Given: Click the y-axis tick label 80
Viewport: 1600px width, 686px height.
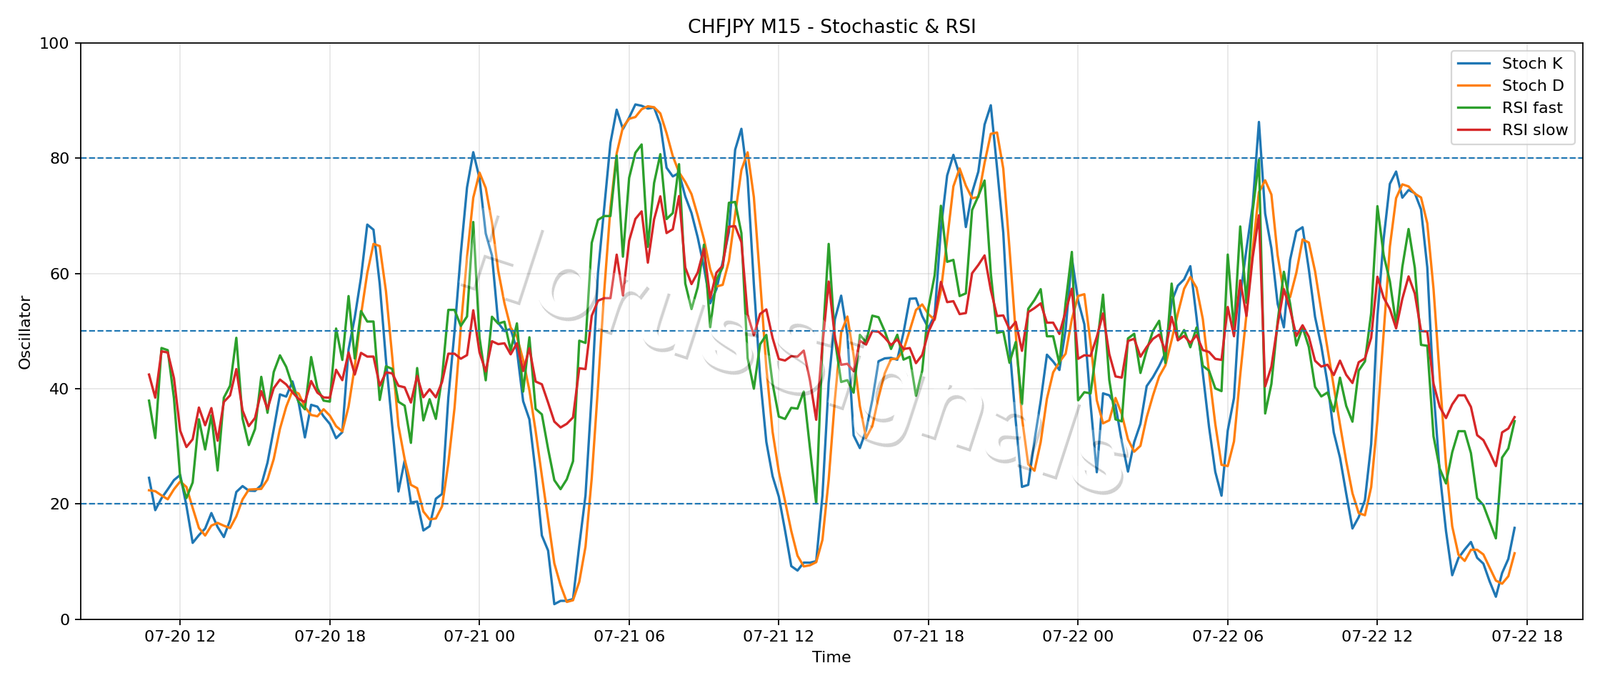Looking at the screenshot, I should click(x=60, y=158).
